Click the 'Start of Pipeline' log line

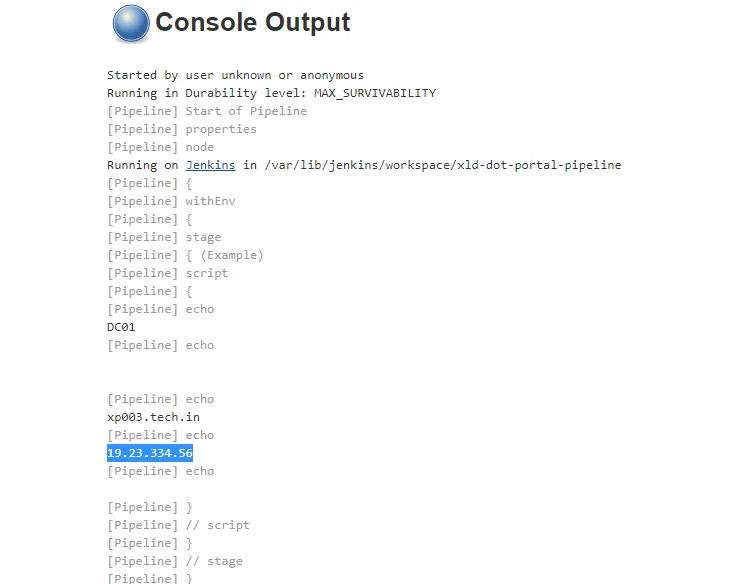[207, 111]
